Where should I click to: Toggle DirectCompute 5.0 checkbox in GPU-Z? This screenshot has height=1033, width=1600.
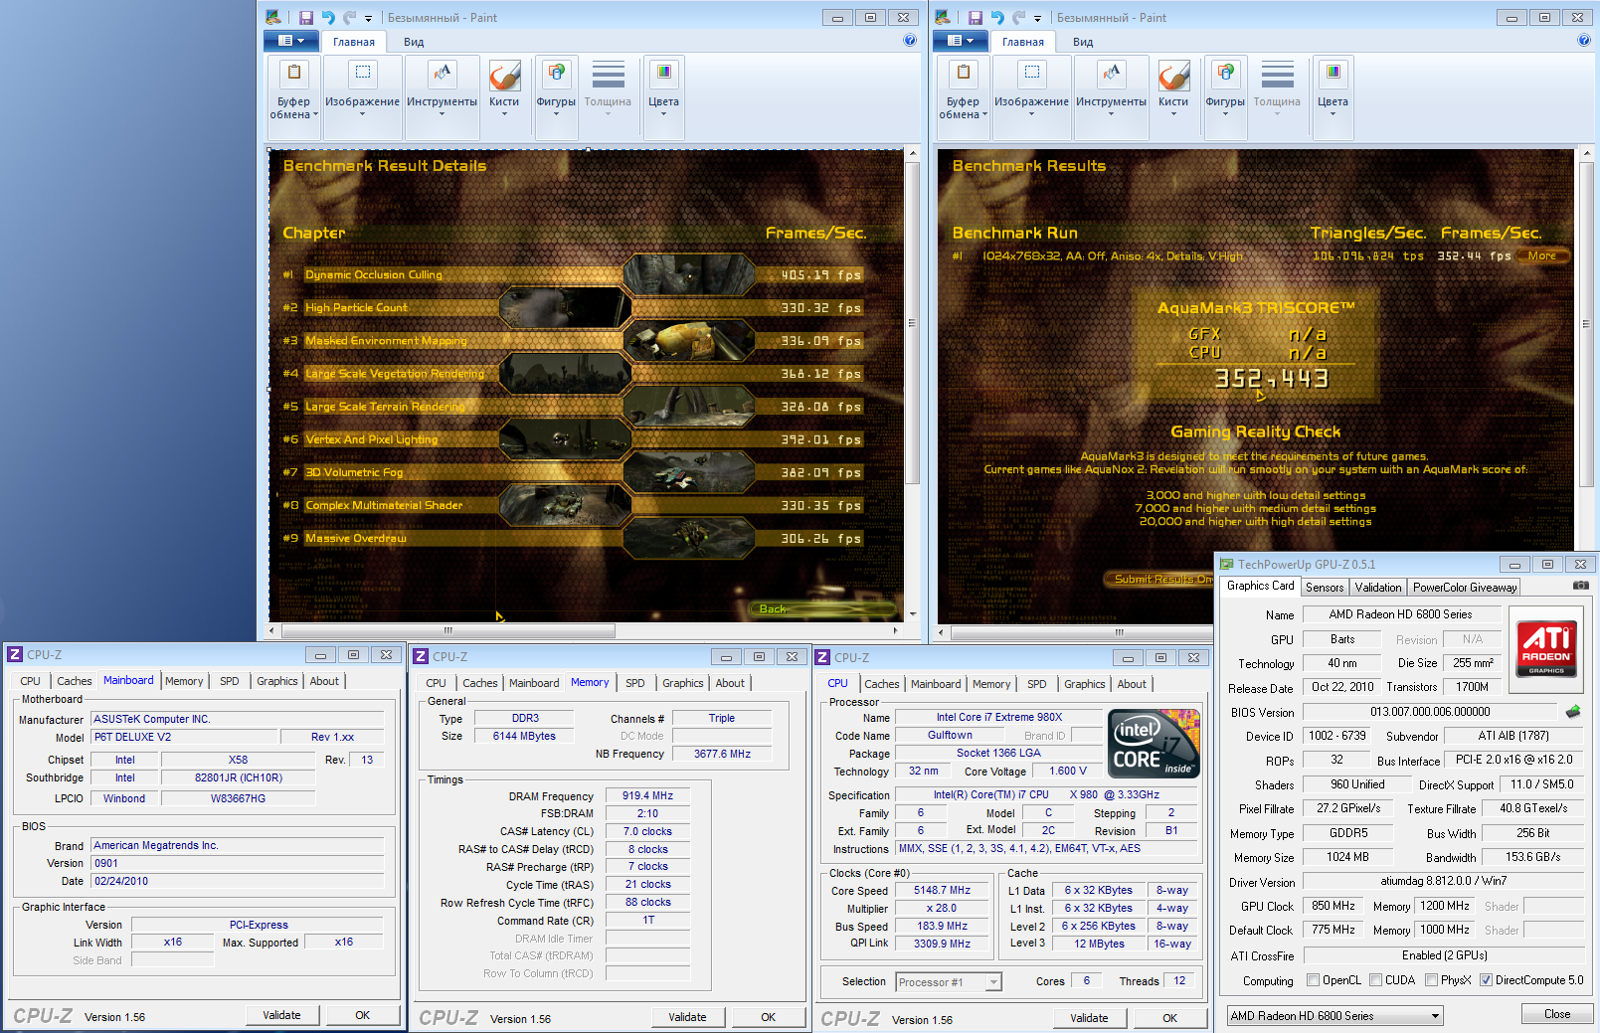(1486, 980)
